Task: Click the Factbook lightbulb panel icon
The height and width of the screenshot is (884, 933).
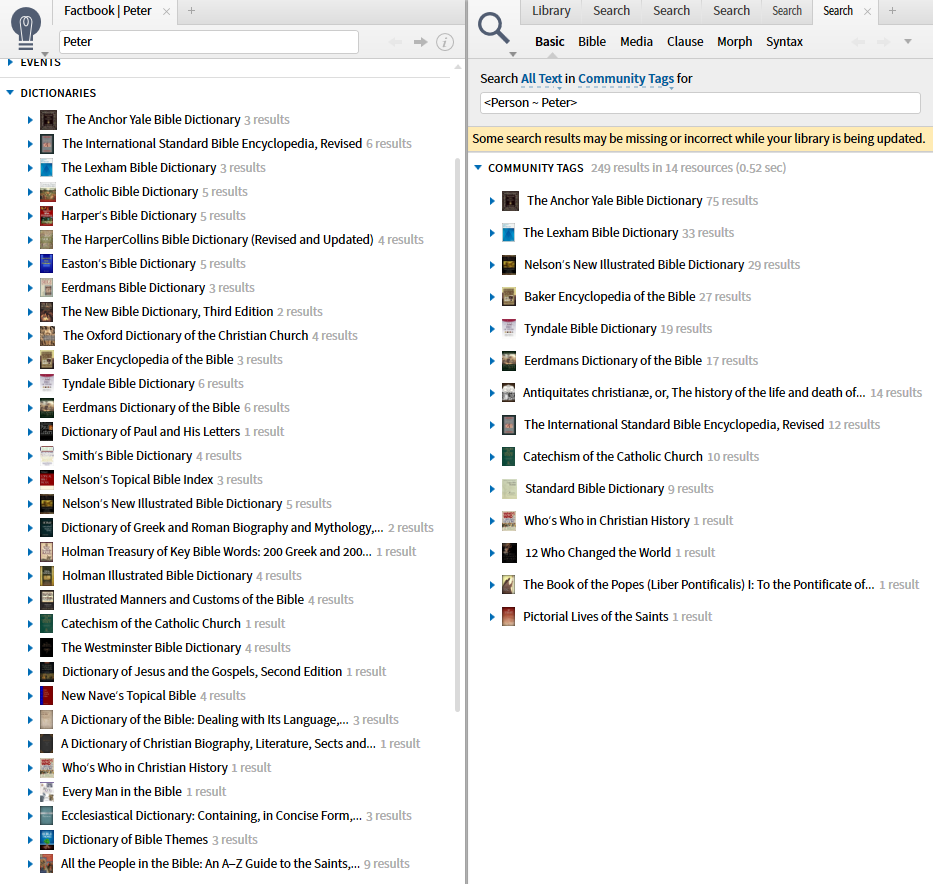Action: click(26, 28)
